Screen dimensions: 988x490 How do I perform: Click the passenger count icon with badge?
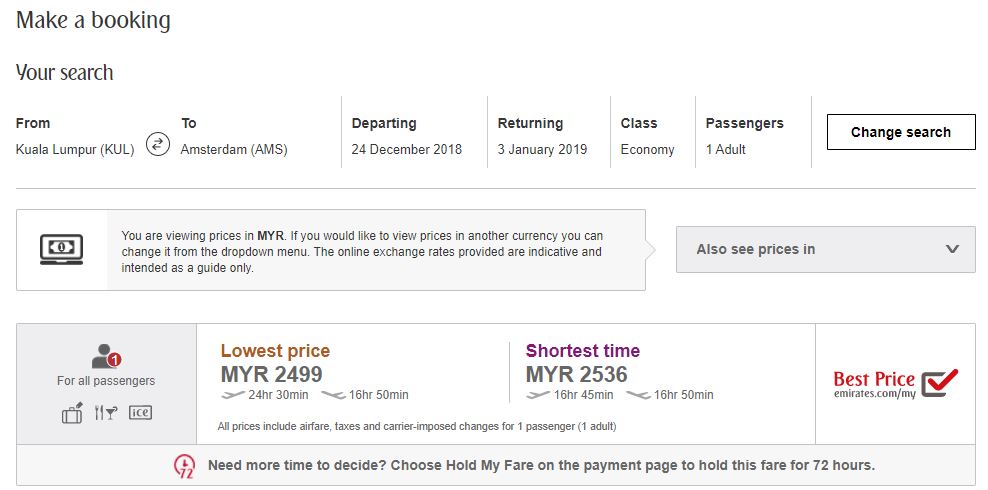point(105,356)
